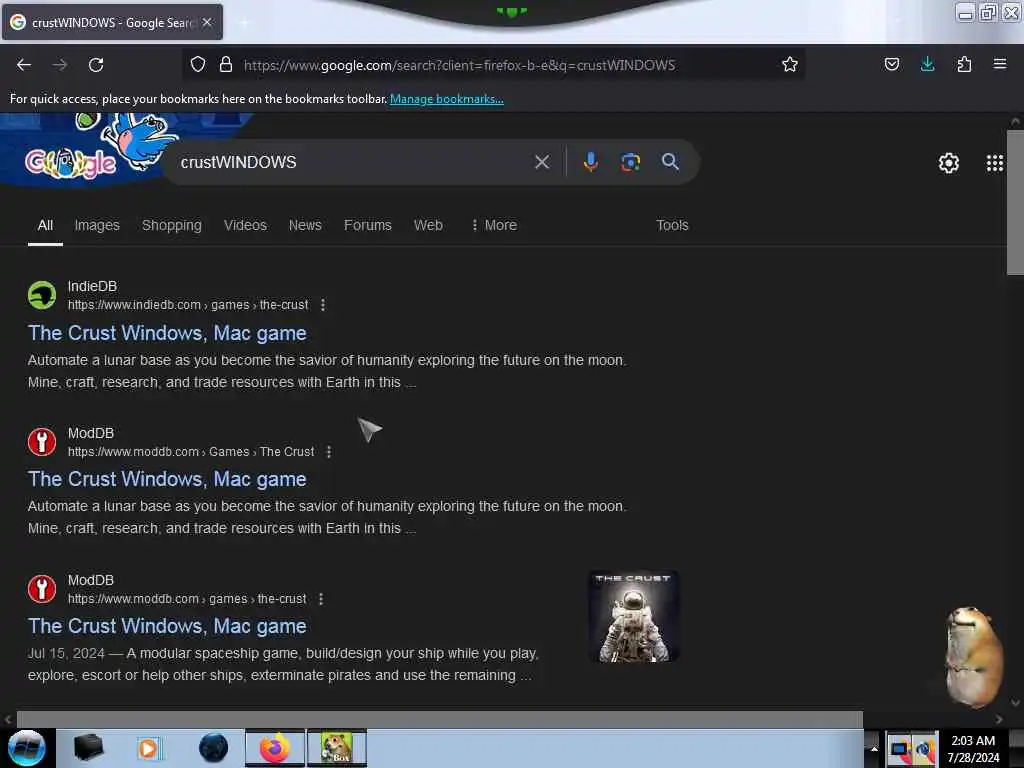This screenshot has height=768, width=1024.
Task: Click the network system tray icon
Action: click(899, 750)
